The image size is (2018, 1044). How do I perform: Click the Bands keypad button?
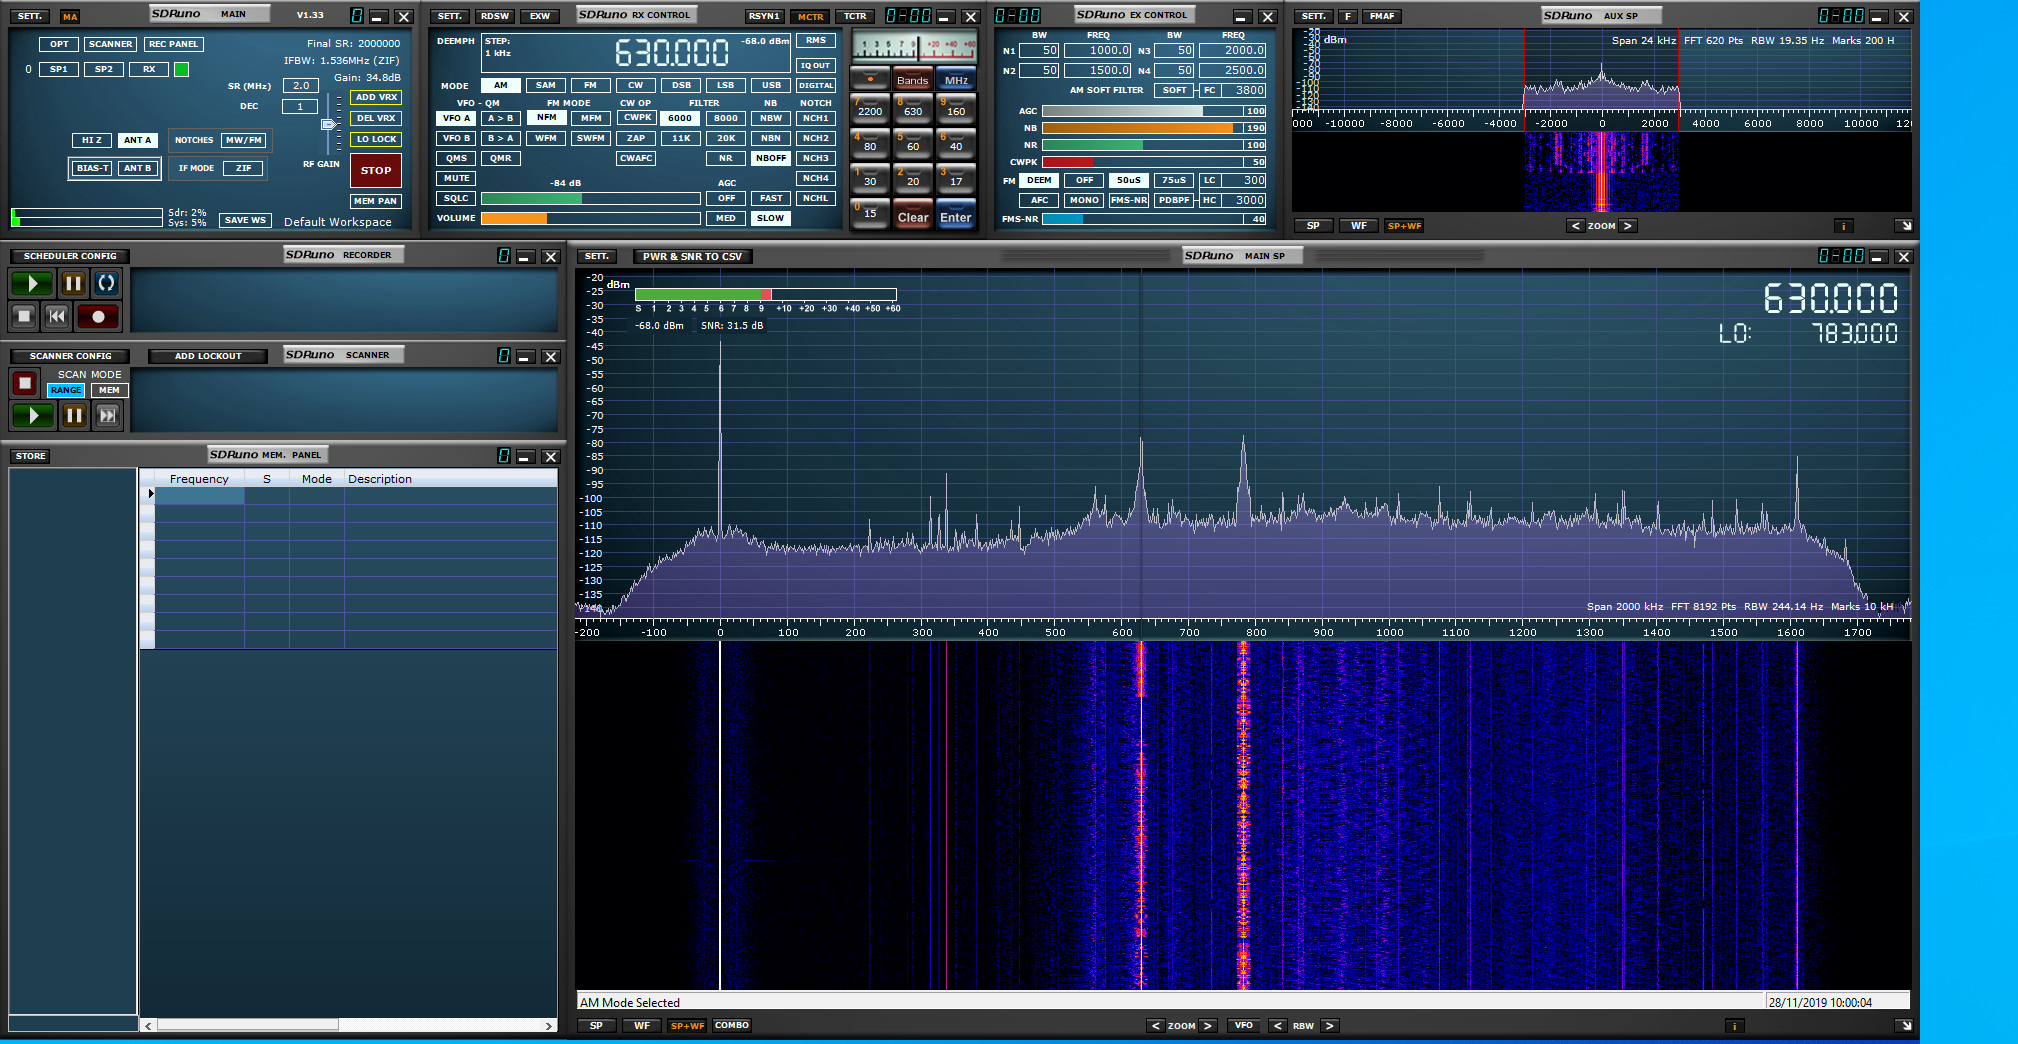click(913, 80)
